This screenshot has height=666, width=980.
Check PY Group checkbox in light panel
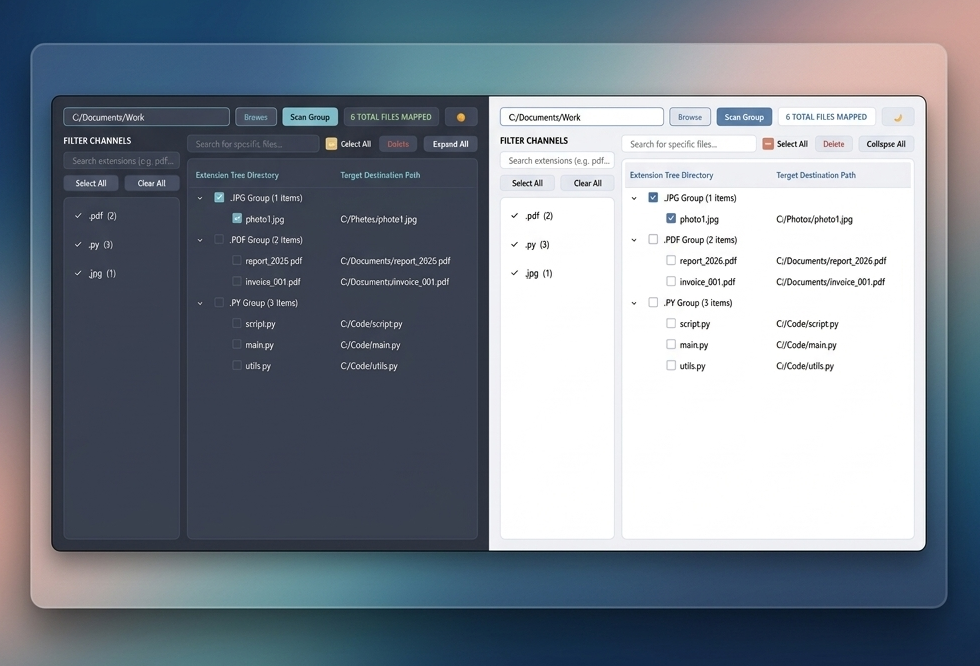pos(653,302)
